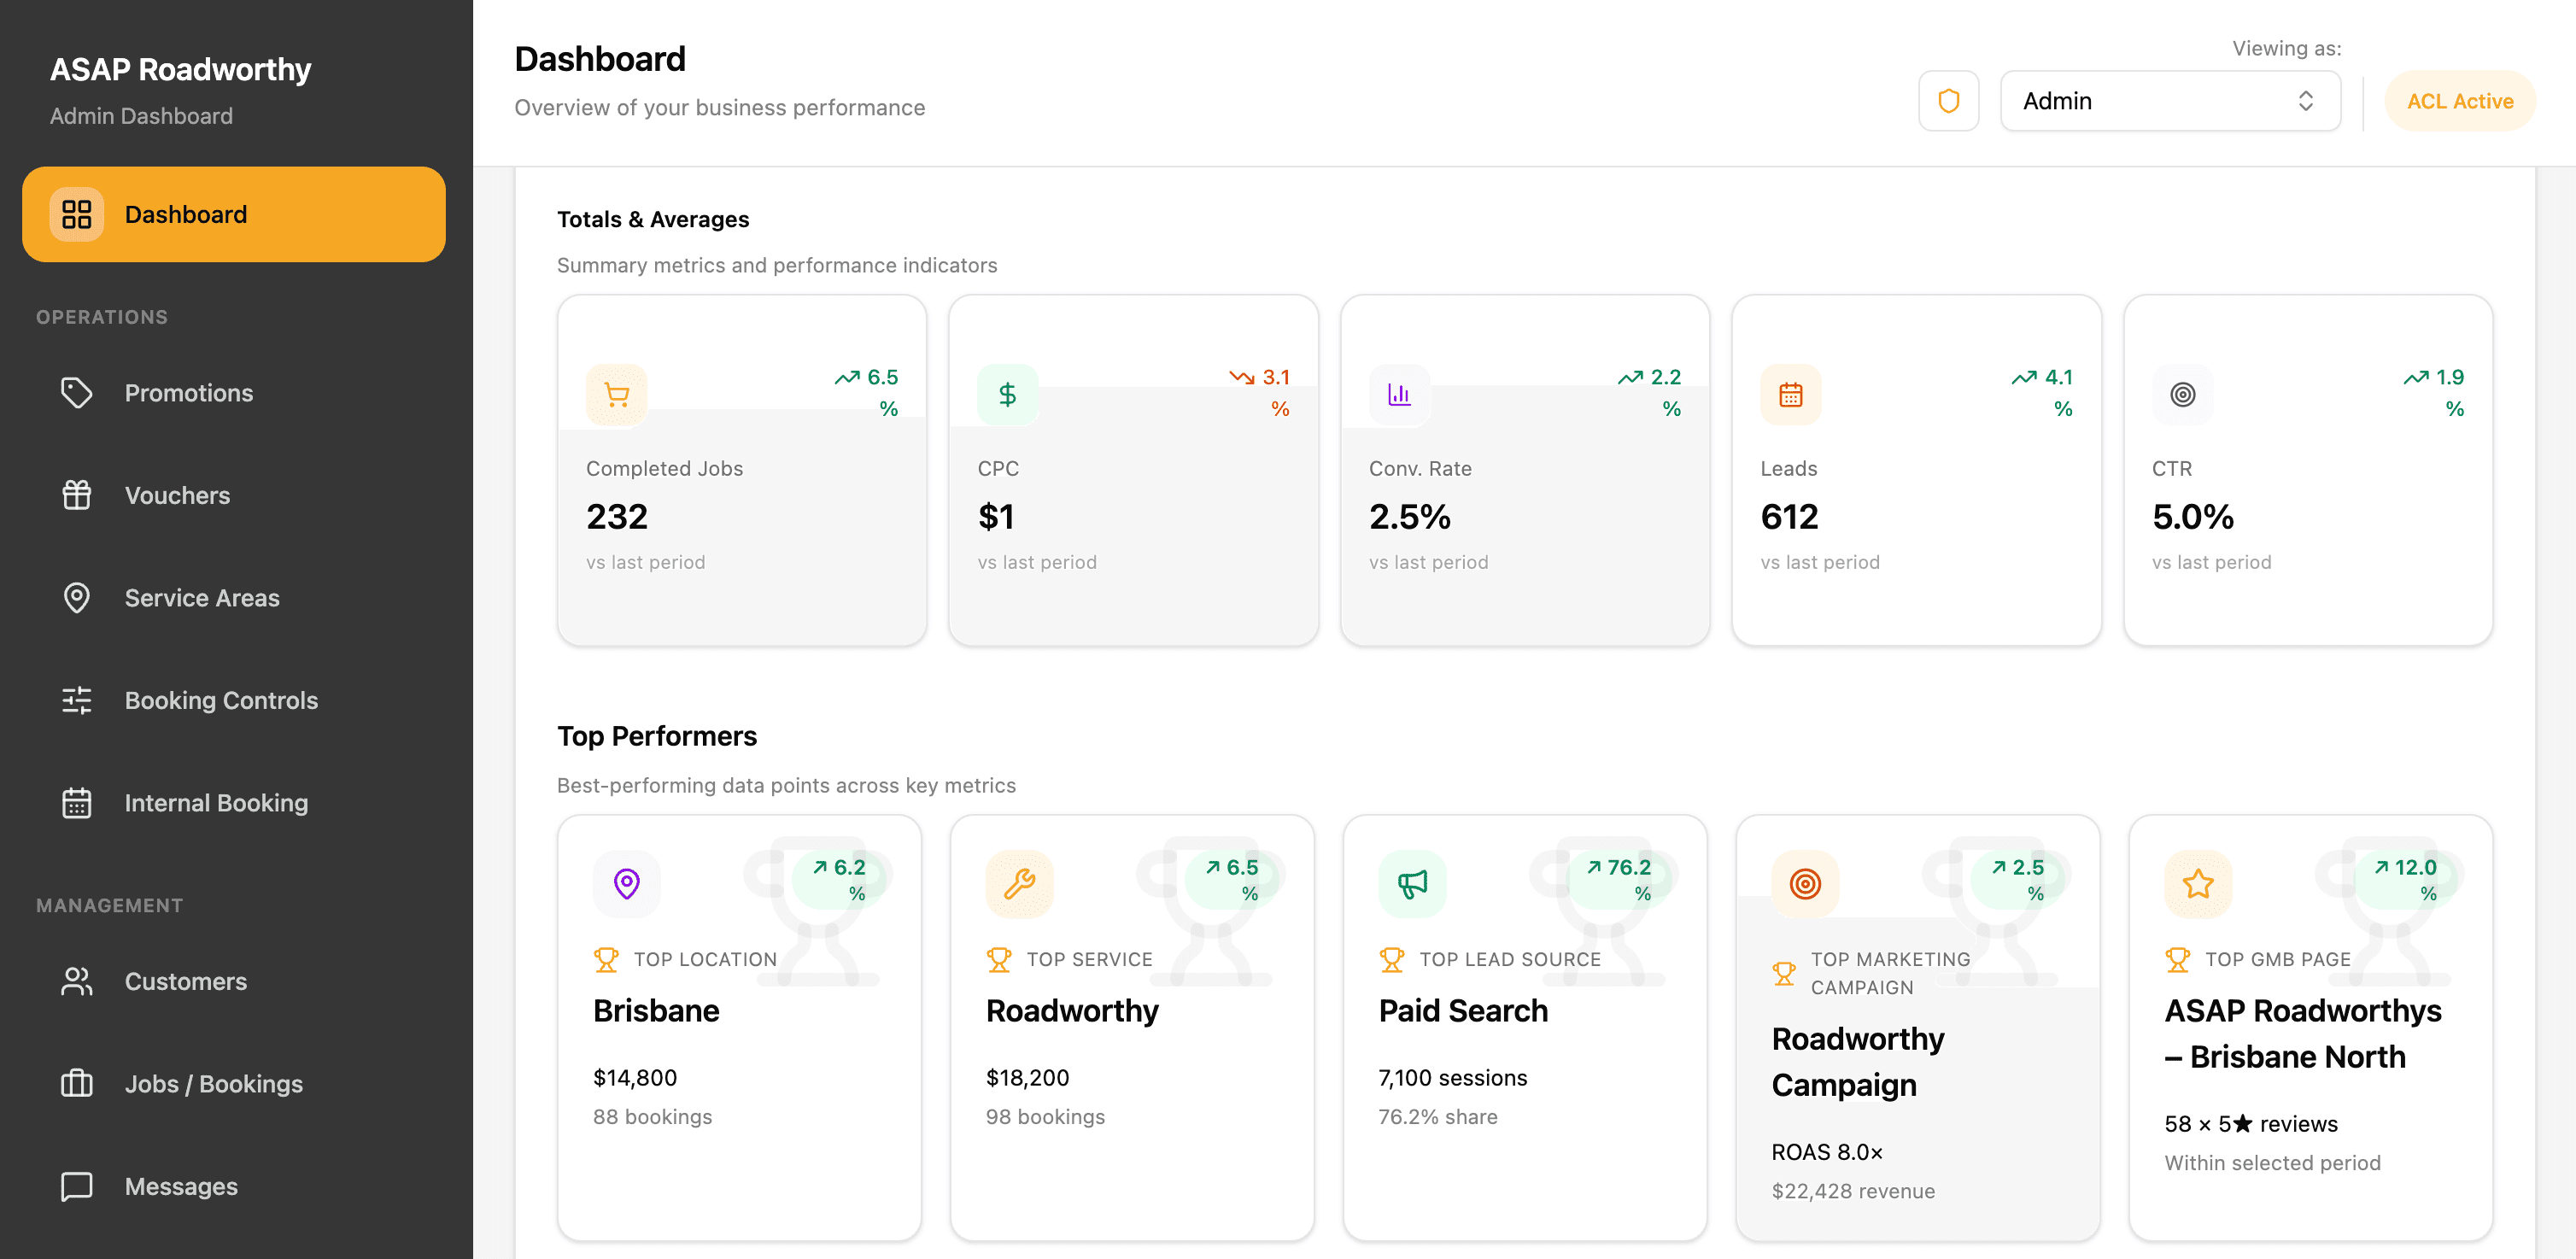Click the Top GMB Page 12.0% badge

(2407, 880)
